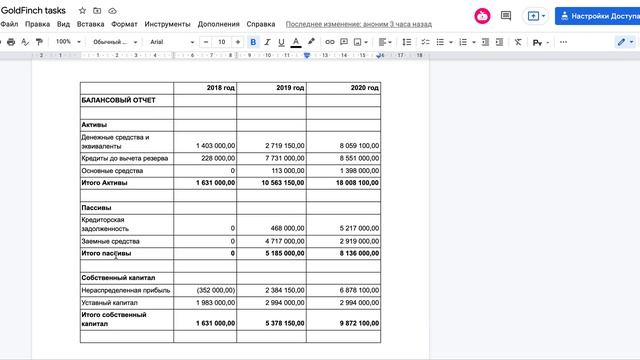Run the spelling and grammar check
This screenshot has width=640, height=360.
pyautogui.click(x=25, y=42)
